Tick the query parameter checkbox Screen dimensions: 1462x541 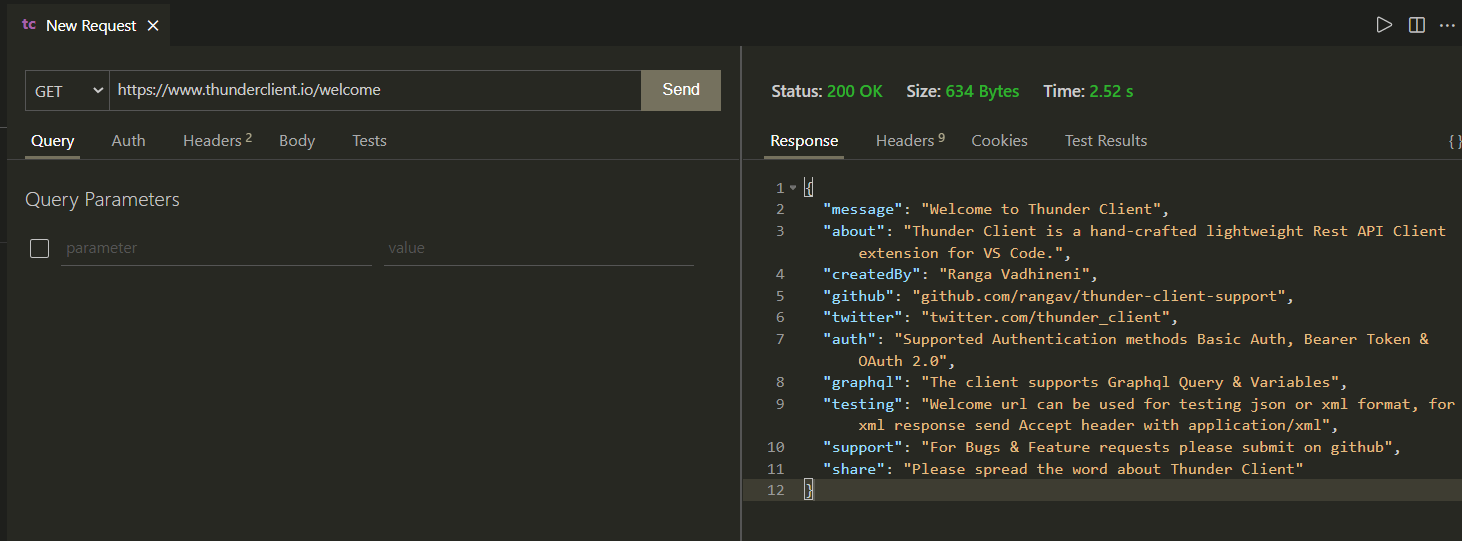(40, 248)
